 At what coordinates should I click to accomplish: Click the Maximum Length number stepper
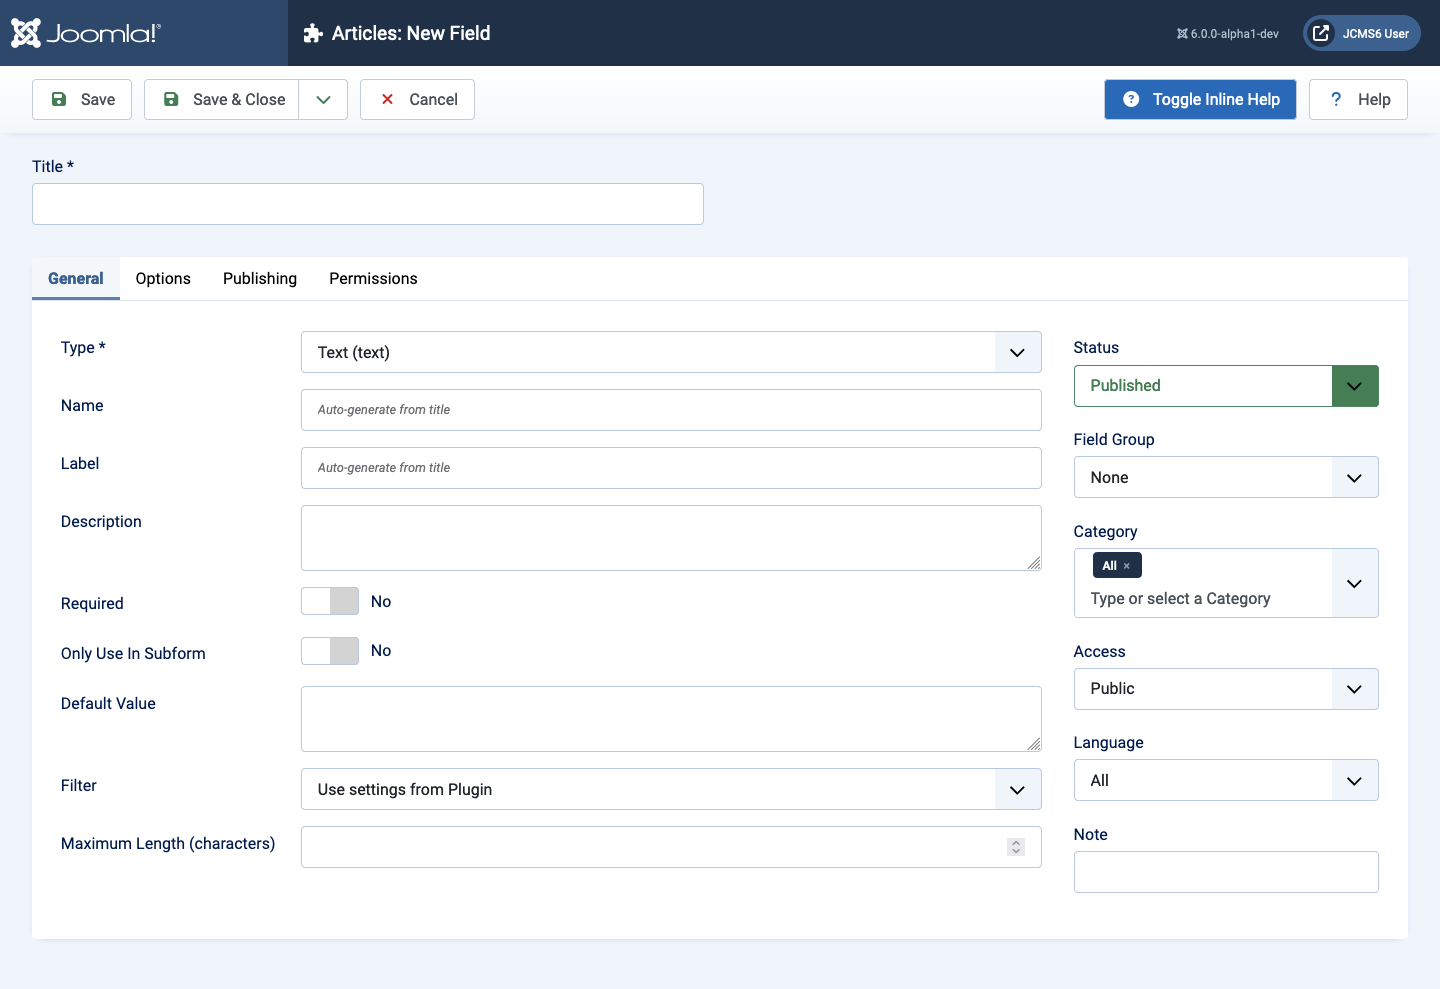(x=1016, y=847)
